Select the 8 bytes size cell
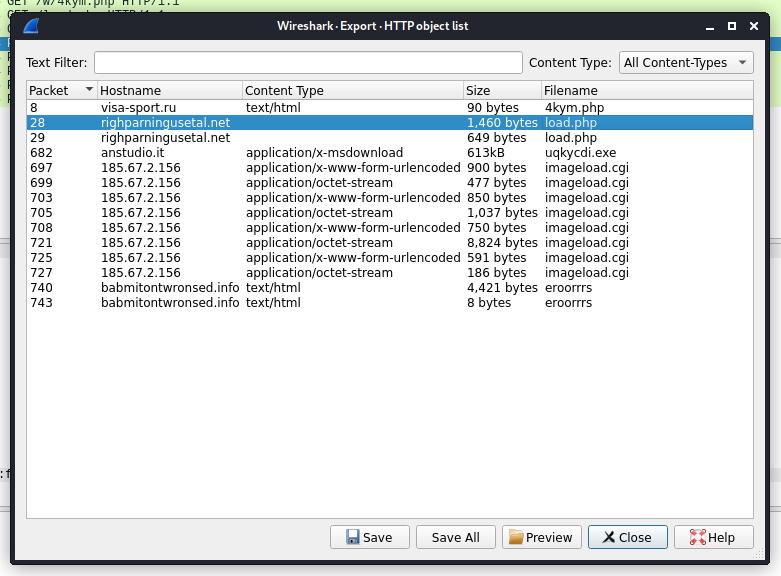 (x=489, y=302)
